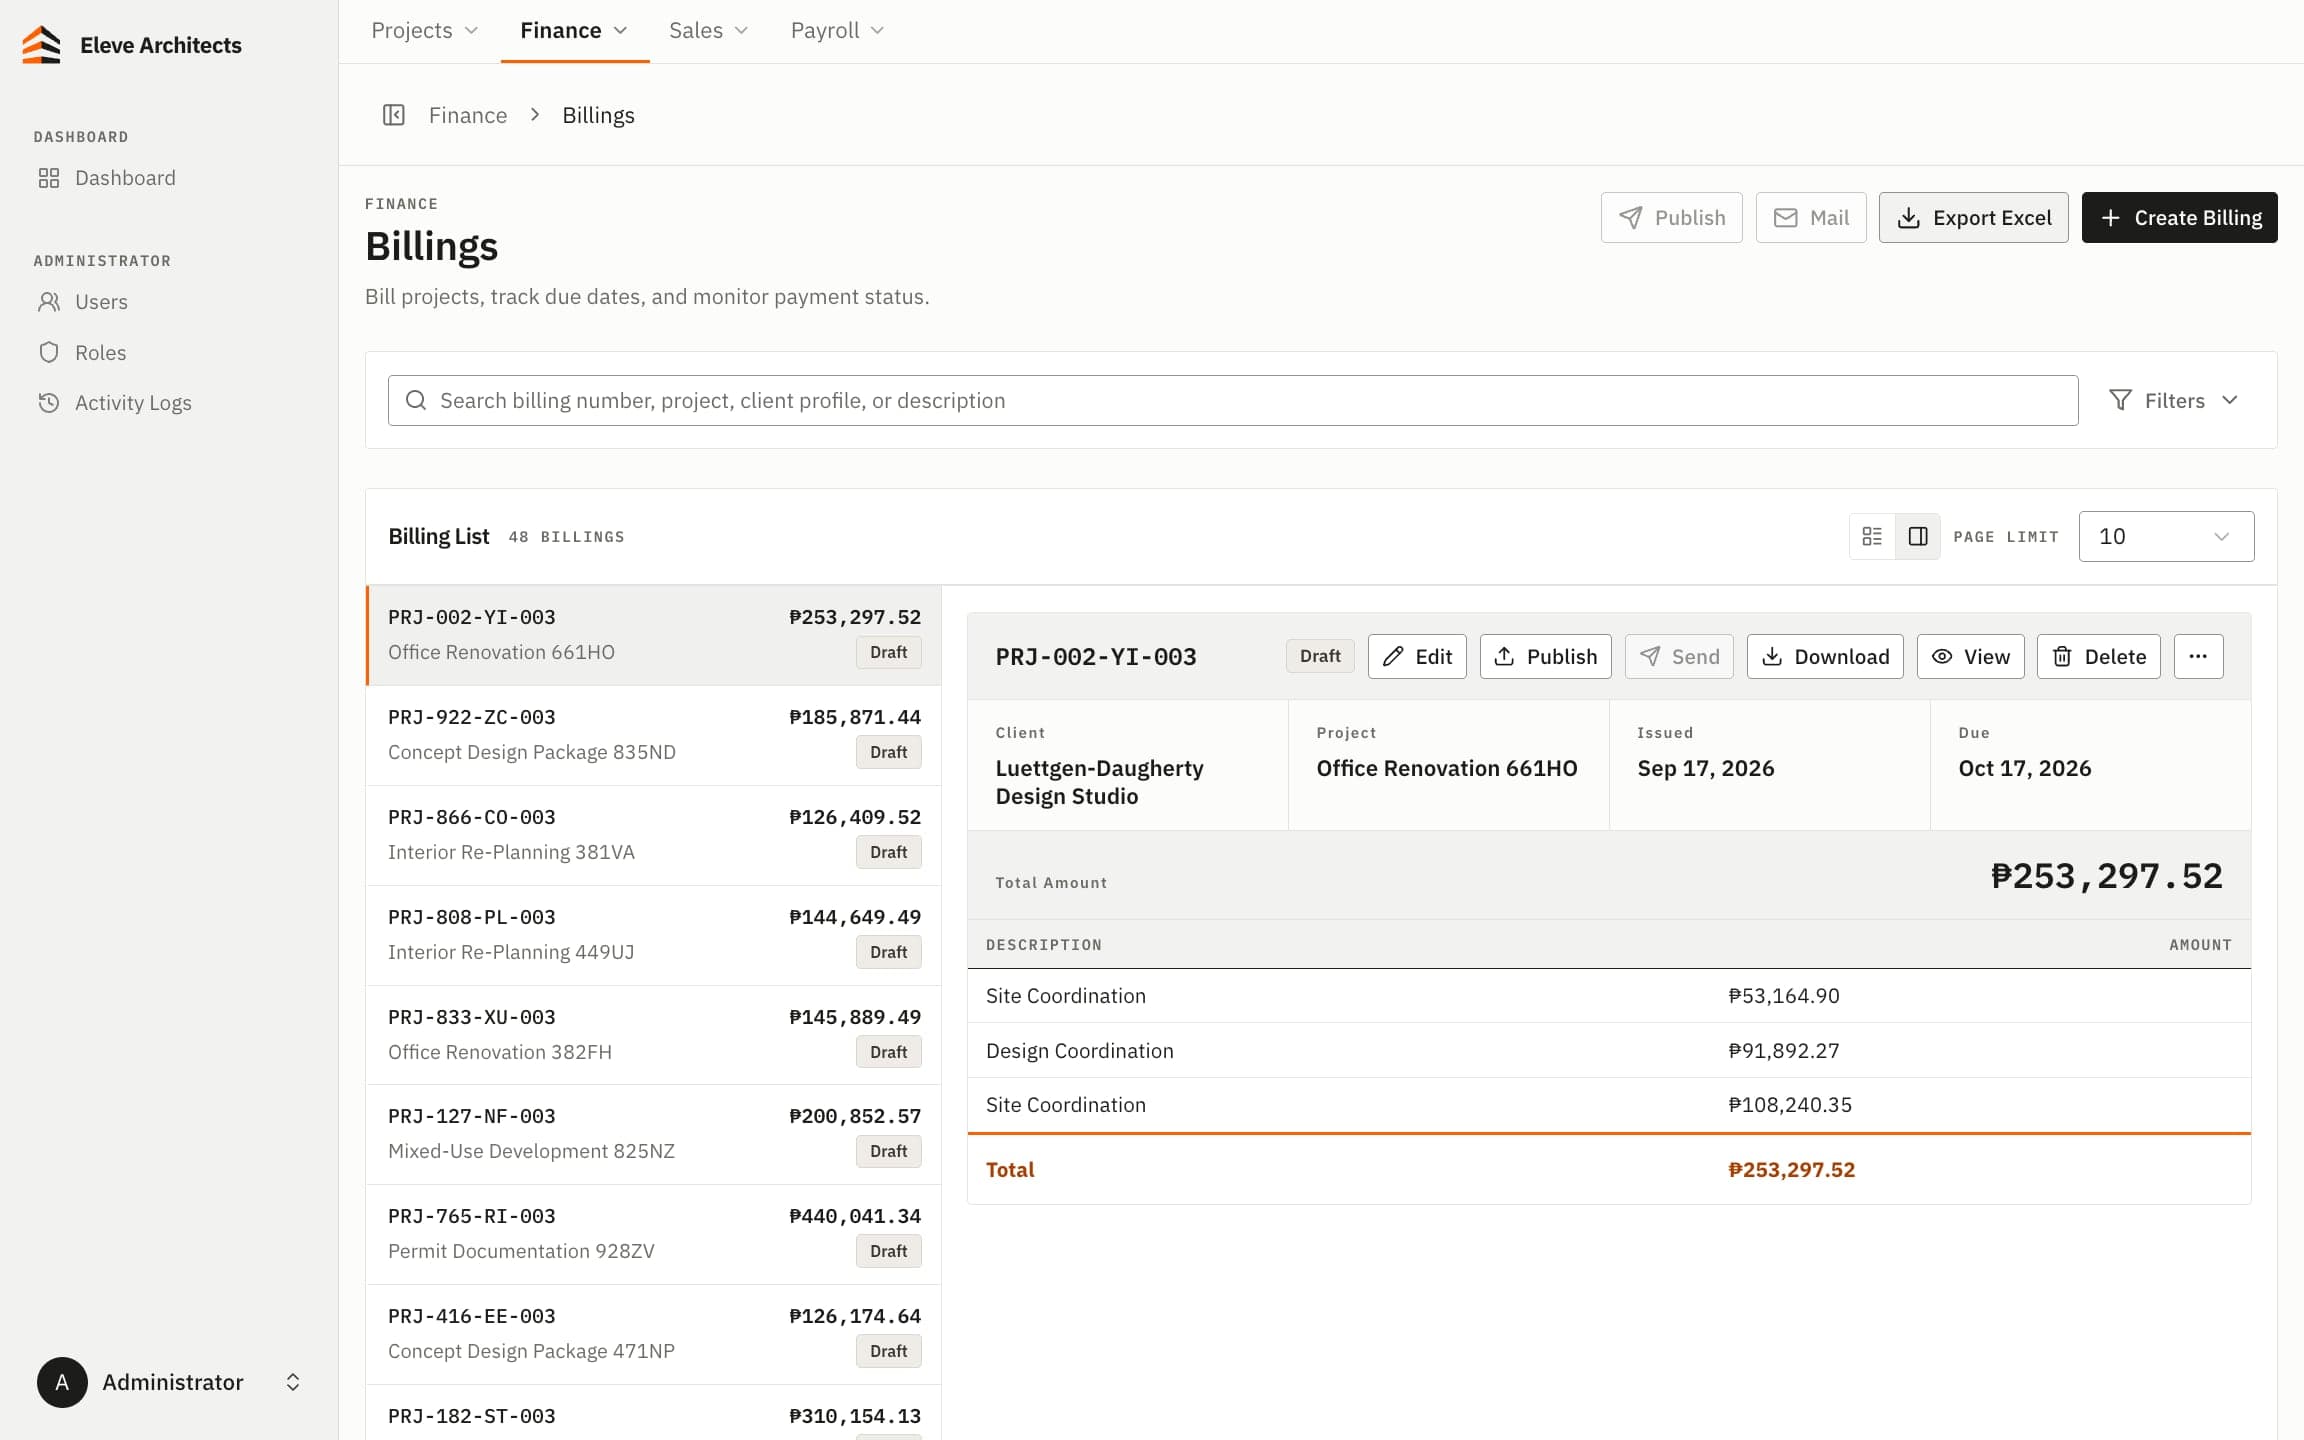Toggle sidebar collapse icon beside Finance breadcrumb
This screenshot has width=2304, height=1440.
394,115
